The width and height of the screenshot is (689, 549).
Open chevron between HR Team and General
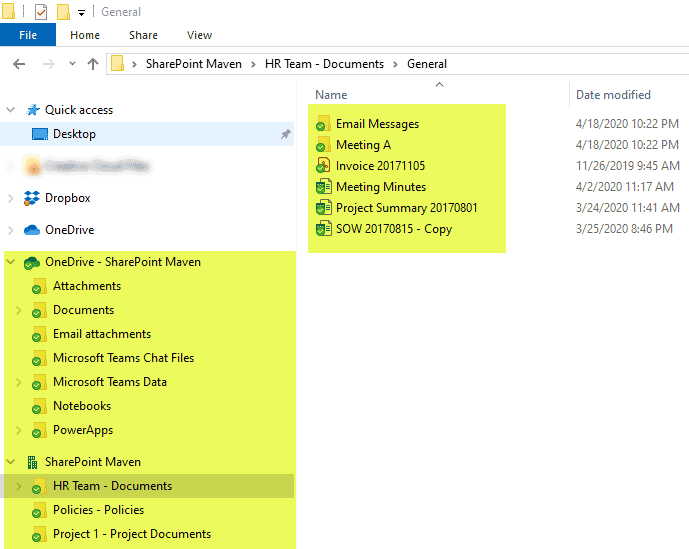pyautogui.click(x=395, y=64)
